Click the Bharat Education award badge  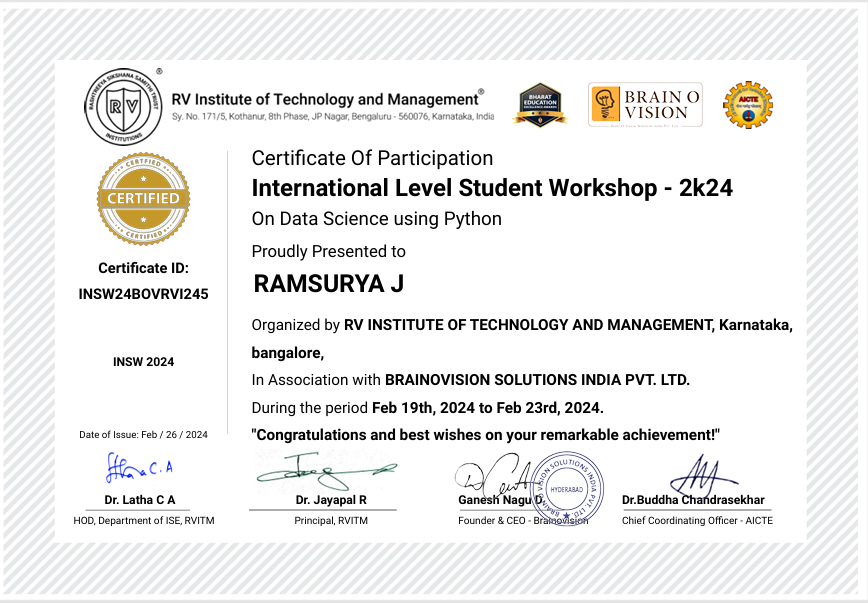(x=540, y=105)
